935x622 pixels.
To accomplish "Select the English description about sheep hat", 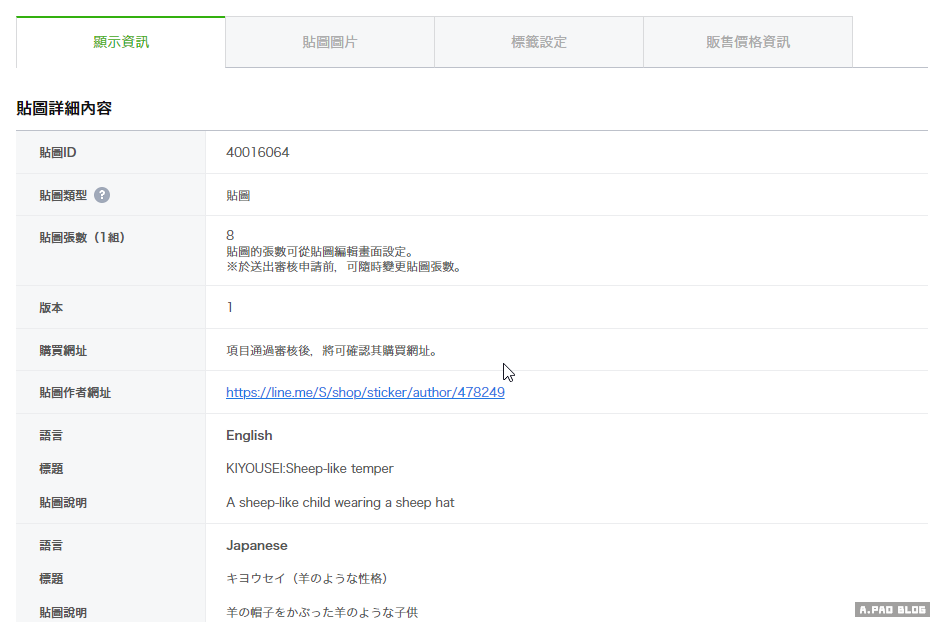I will point(340,502).
